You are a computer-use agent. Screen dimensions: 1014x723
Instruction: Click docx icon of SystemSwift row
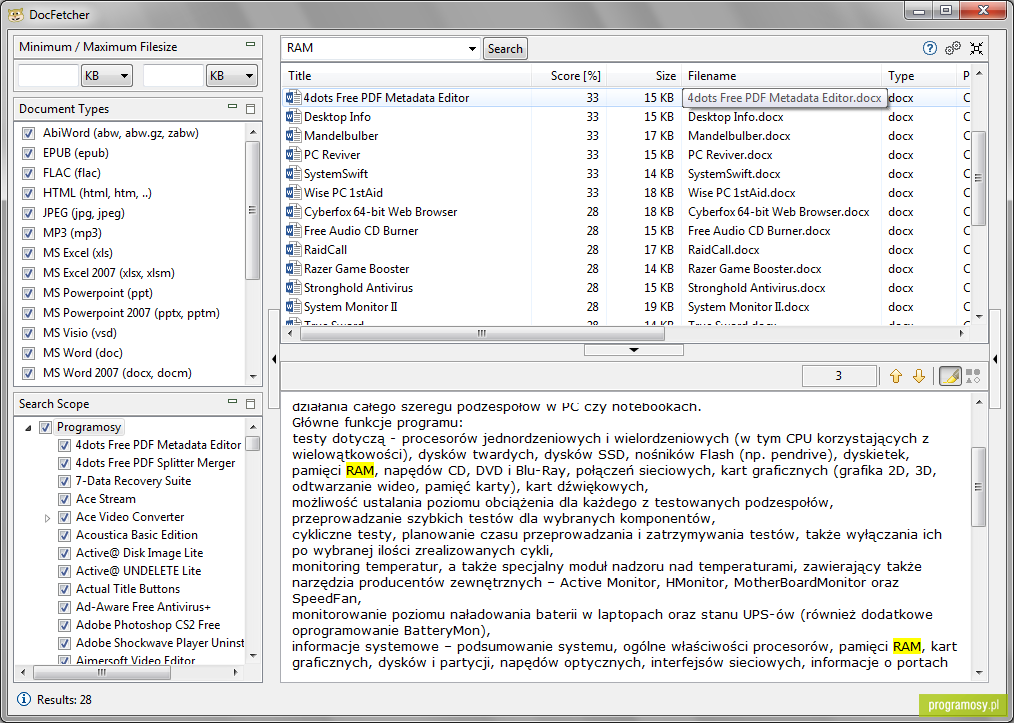coord(294,173)
